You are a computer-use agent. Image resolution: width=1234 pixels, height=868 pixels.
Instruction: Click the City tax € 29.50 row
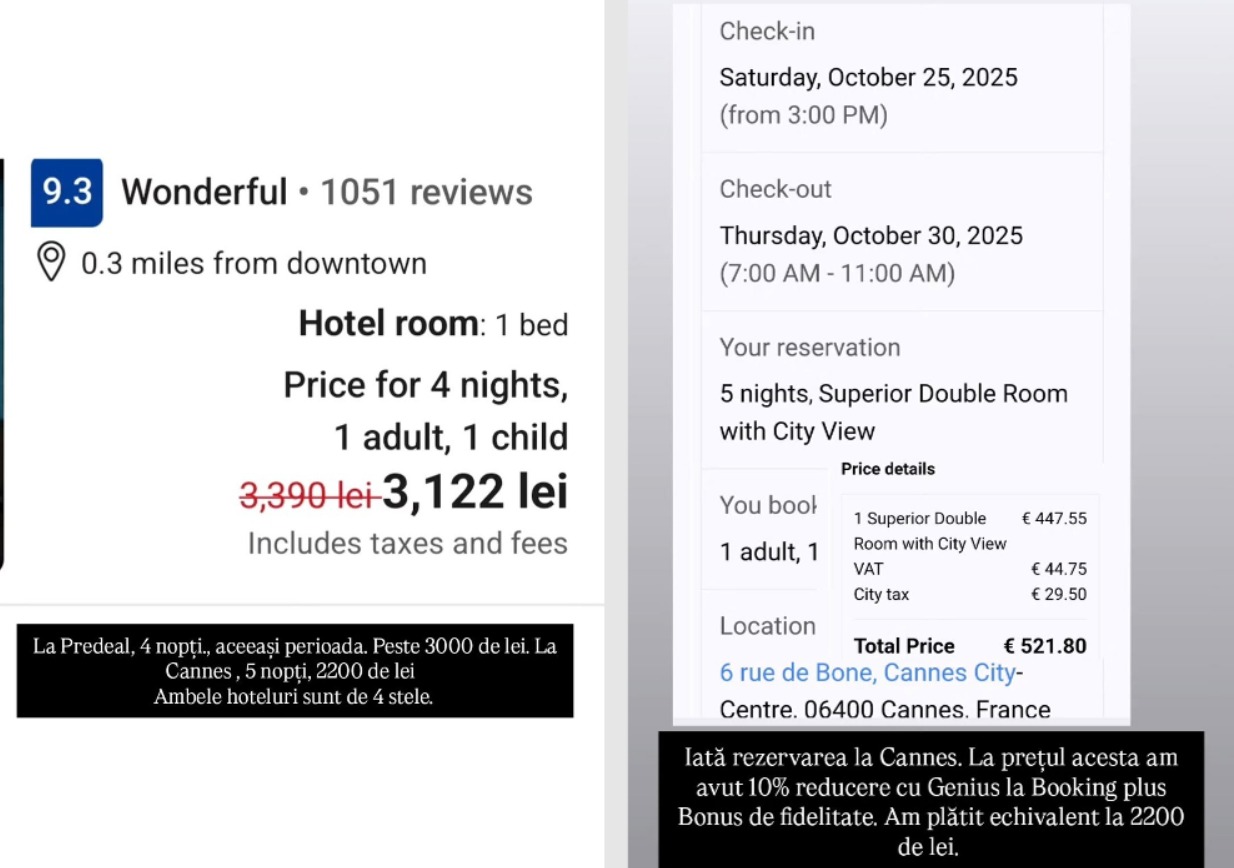(x=969, y=595)
